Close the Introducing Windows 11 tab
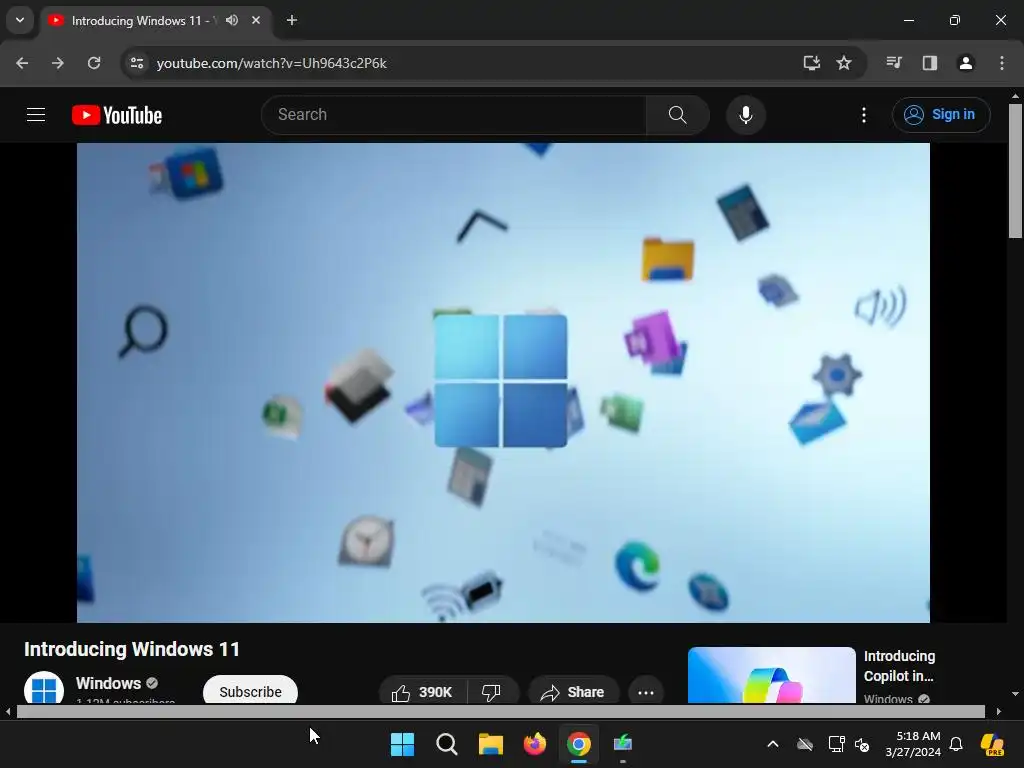 tap(256, 20)
